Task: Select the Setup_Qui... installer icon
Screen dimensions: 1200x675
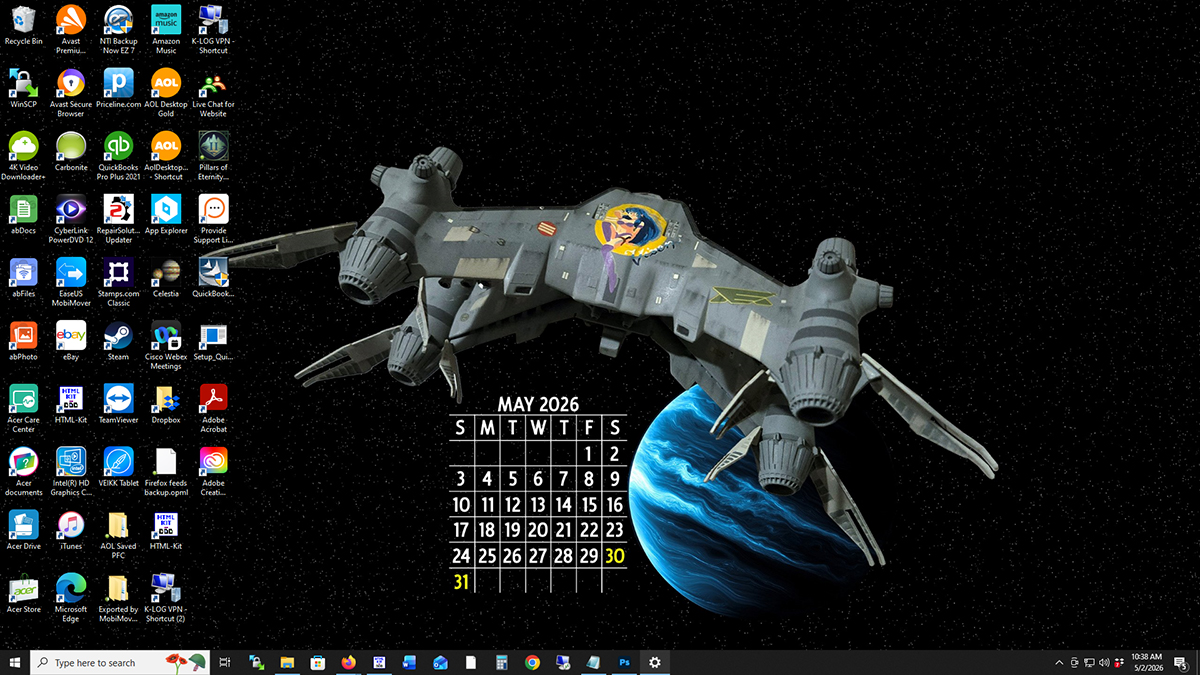Action: 213,341
